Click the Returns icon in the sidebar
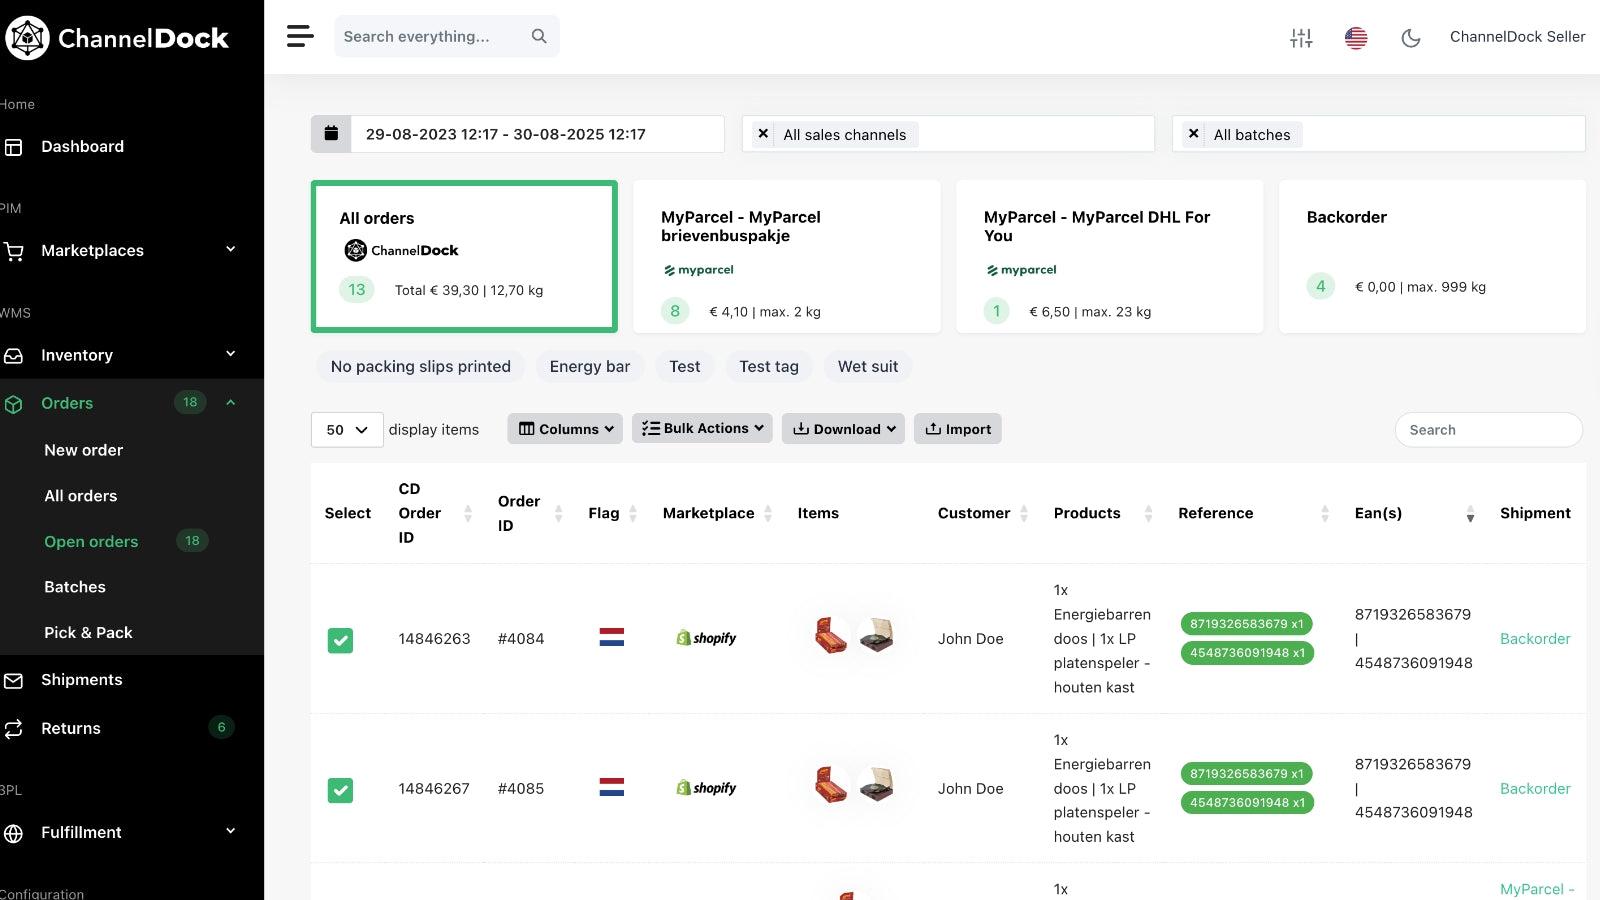 point(14,728)
